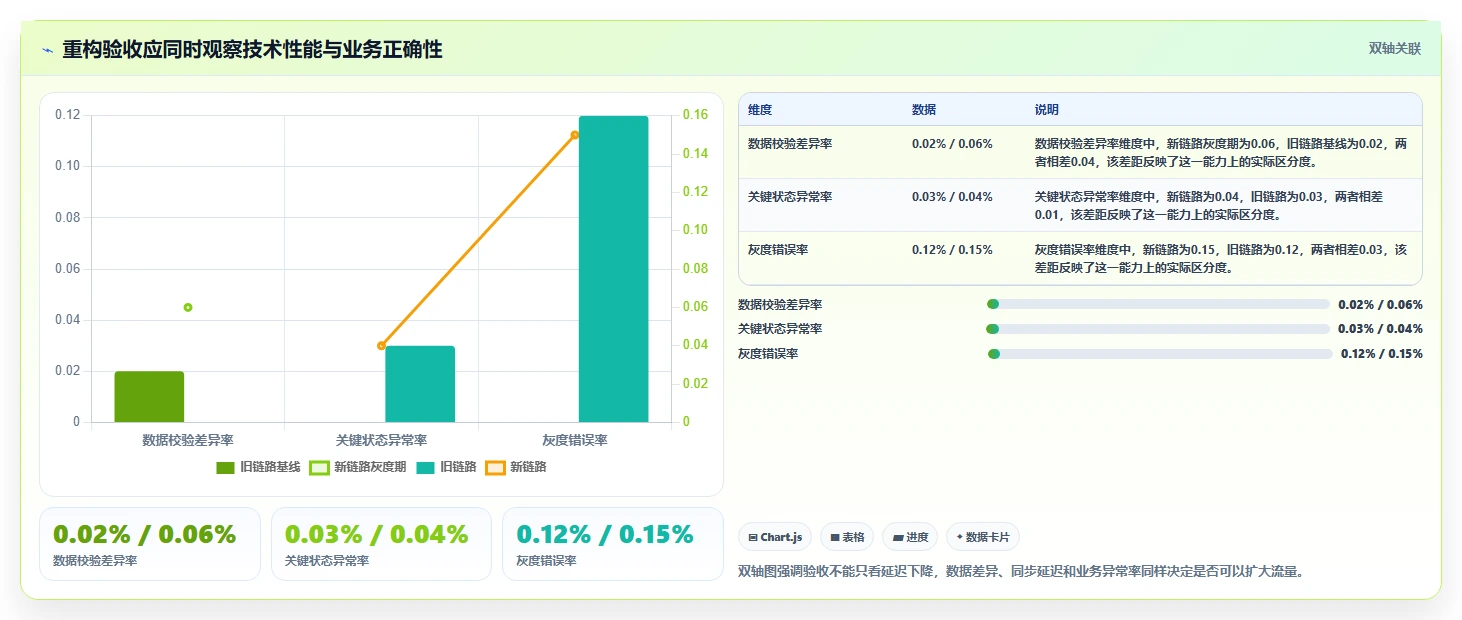
Task: Click the green 旧链路基线 legend color box
Action: pos(225,467)
